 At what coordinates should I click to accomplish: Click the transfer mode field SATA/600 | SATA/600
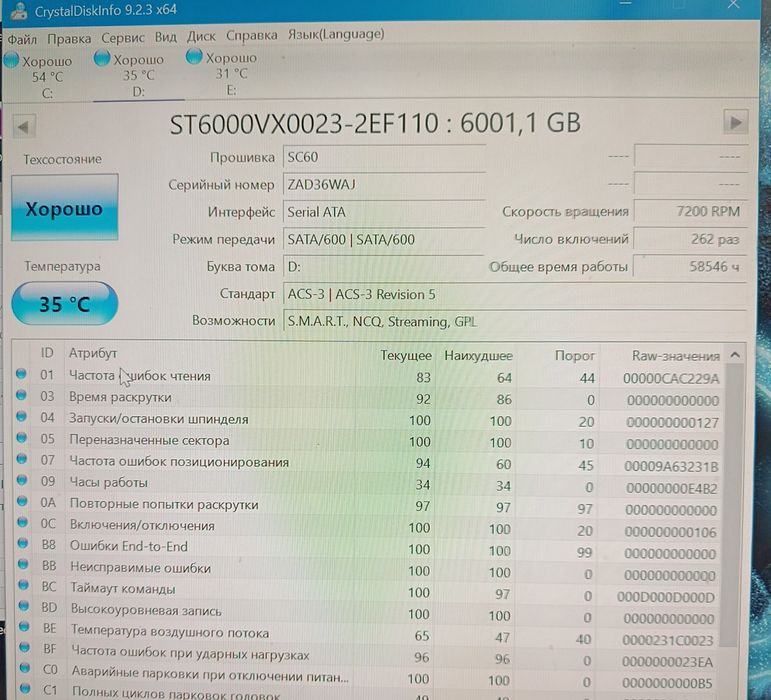[384, 240]
